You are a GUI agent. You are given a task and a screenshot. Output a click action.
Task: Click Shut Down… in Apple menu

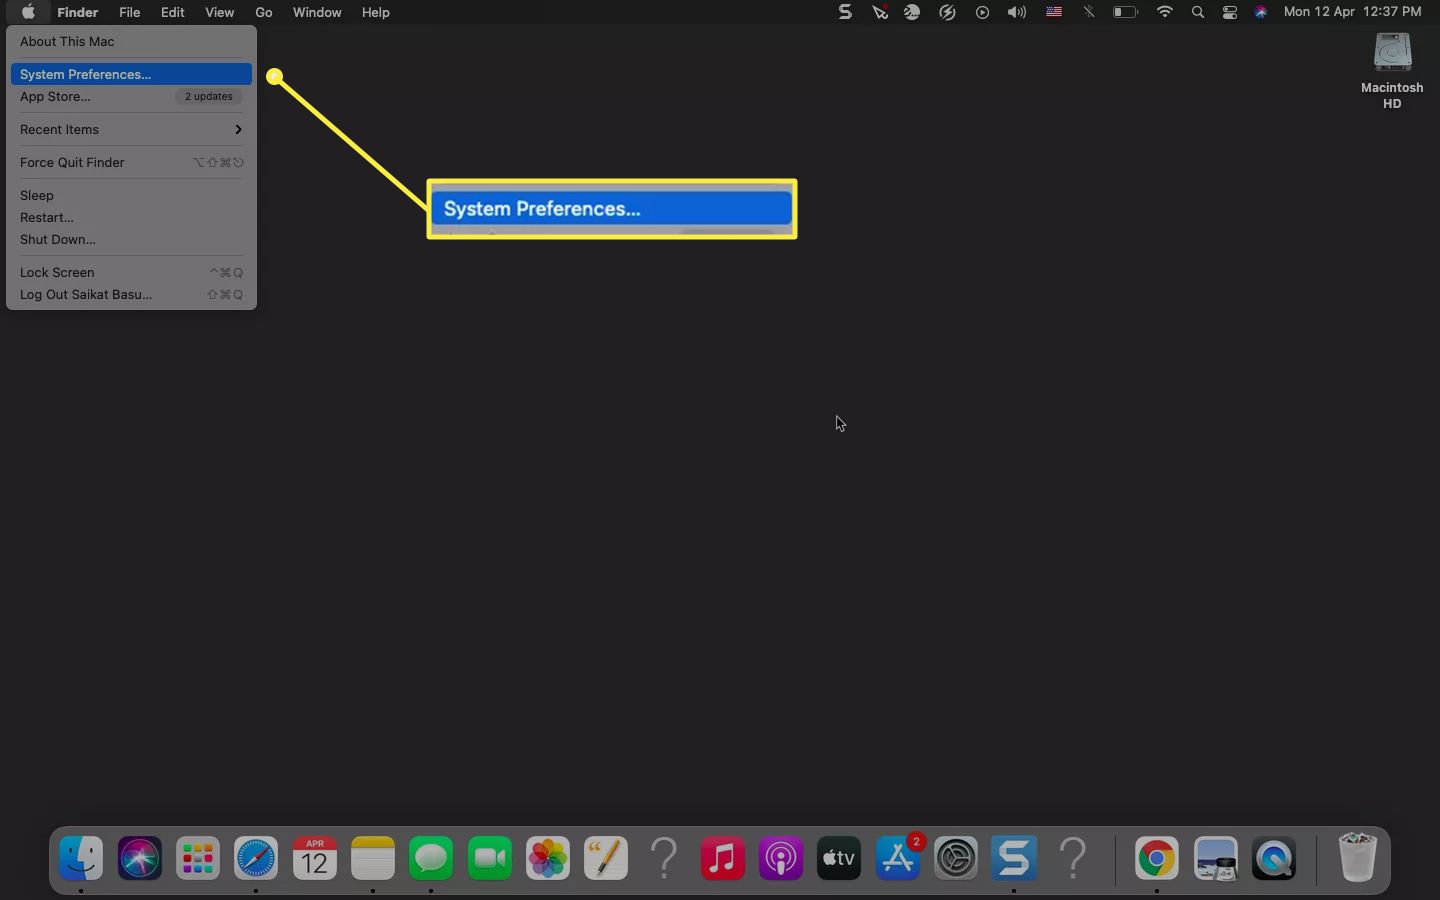[58, 239]
